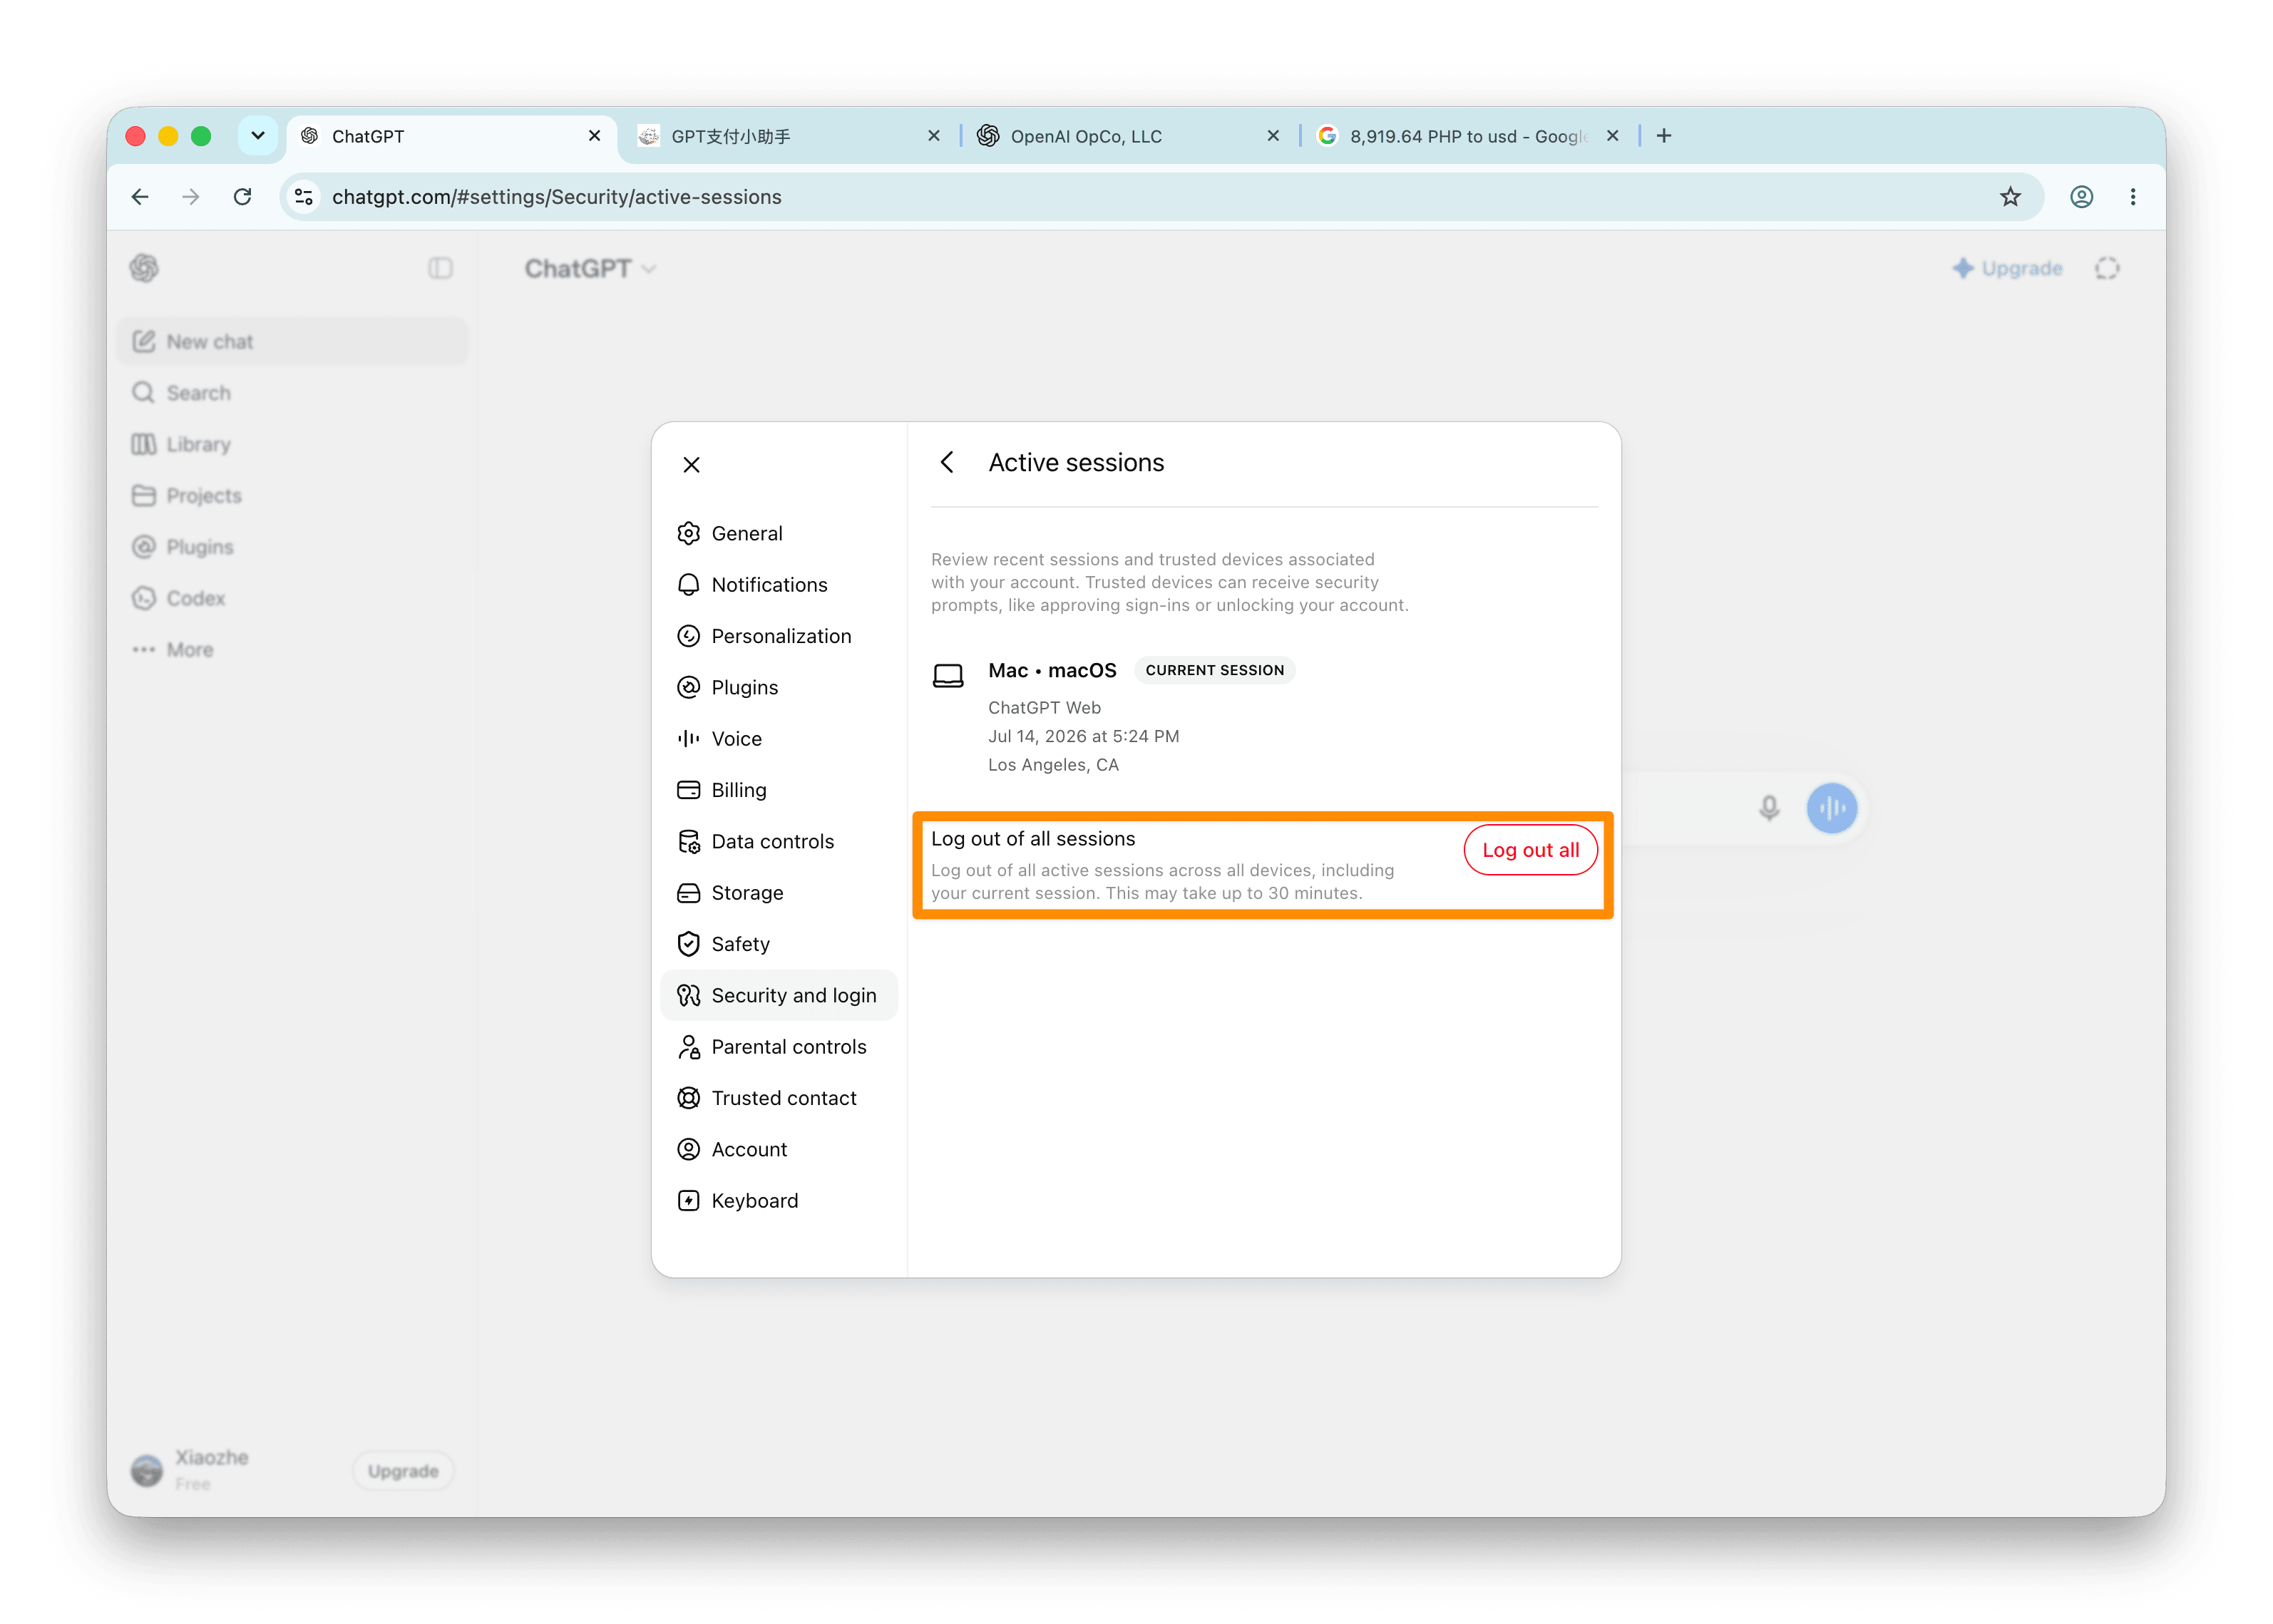
Task: Open Plugins settings section
Action: pyautogui.click(x=779, y=687)
